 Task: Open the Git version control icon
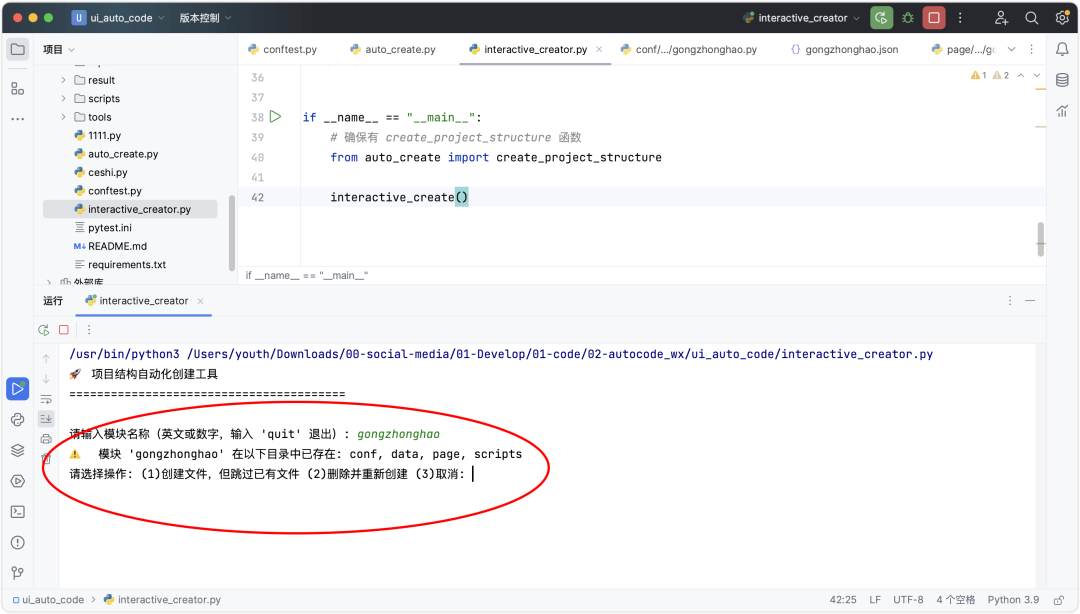pos(18,573)
